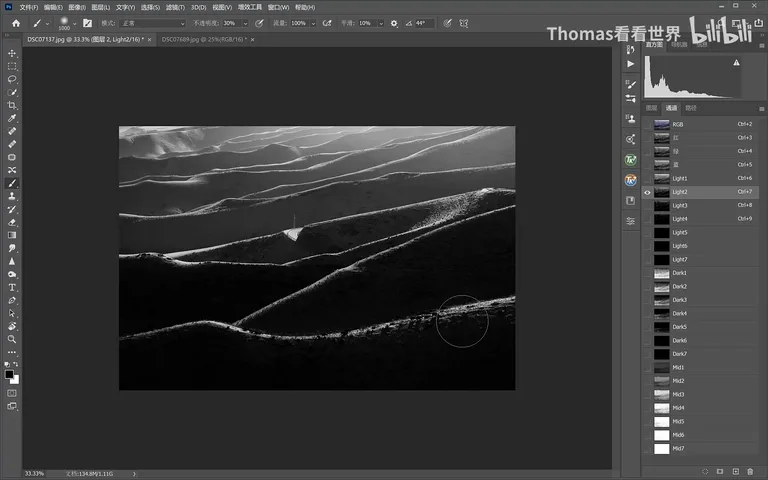Select the Spot Healing Brush tool

coord(12,131)
